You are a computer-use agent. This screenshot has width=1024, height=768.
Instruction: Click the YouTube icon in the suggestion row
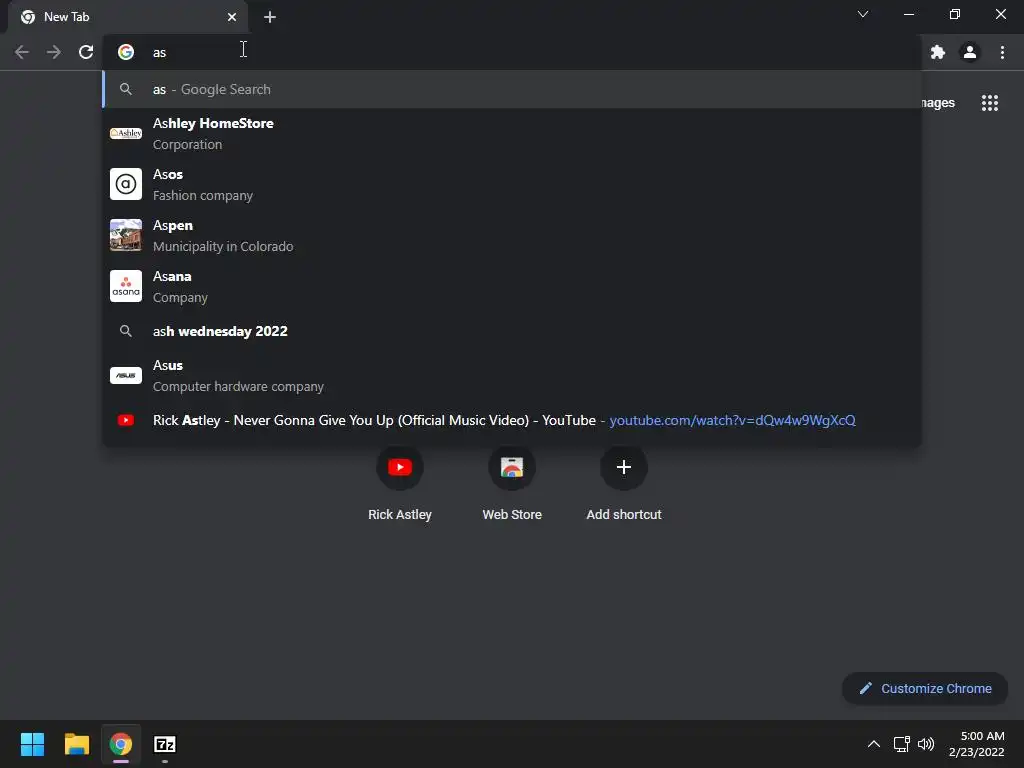[x=126, y=420]
